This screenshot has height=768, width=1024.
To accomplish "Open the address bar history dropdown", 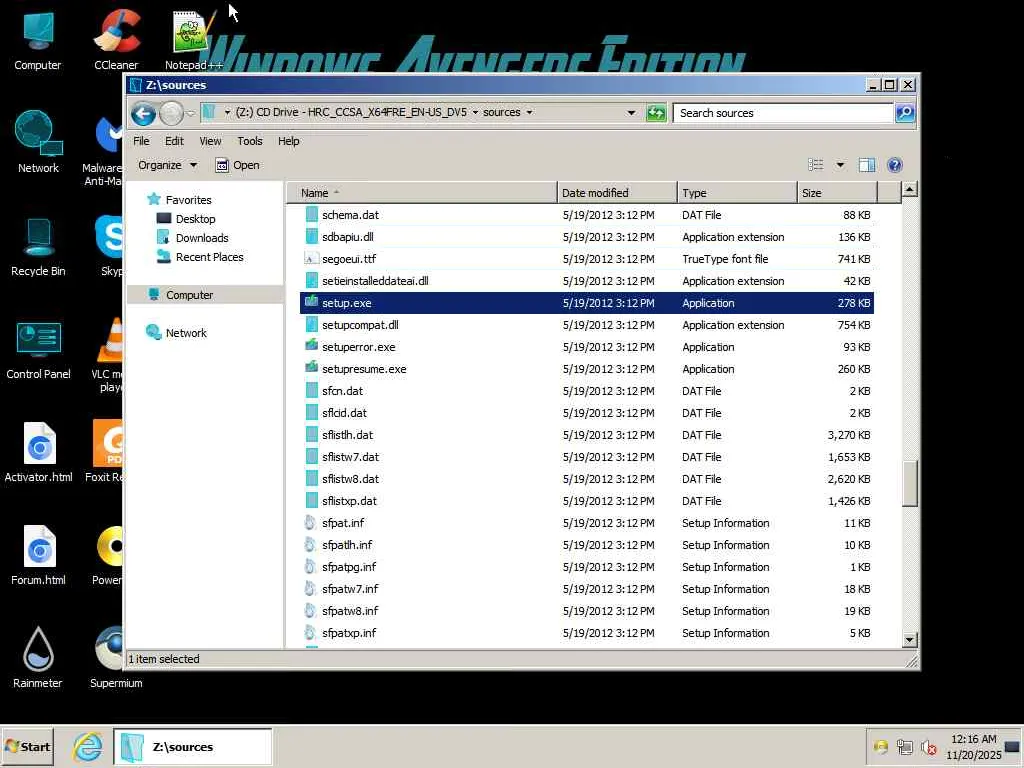I will (x=631, y=113).
